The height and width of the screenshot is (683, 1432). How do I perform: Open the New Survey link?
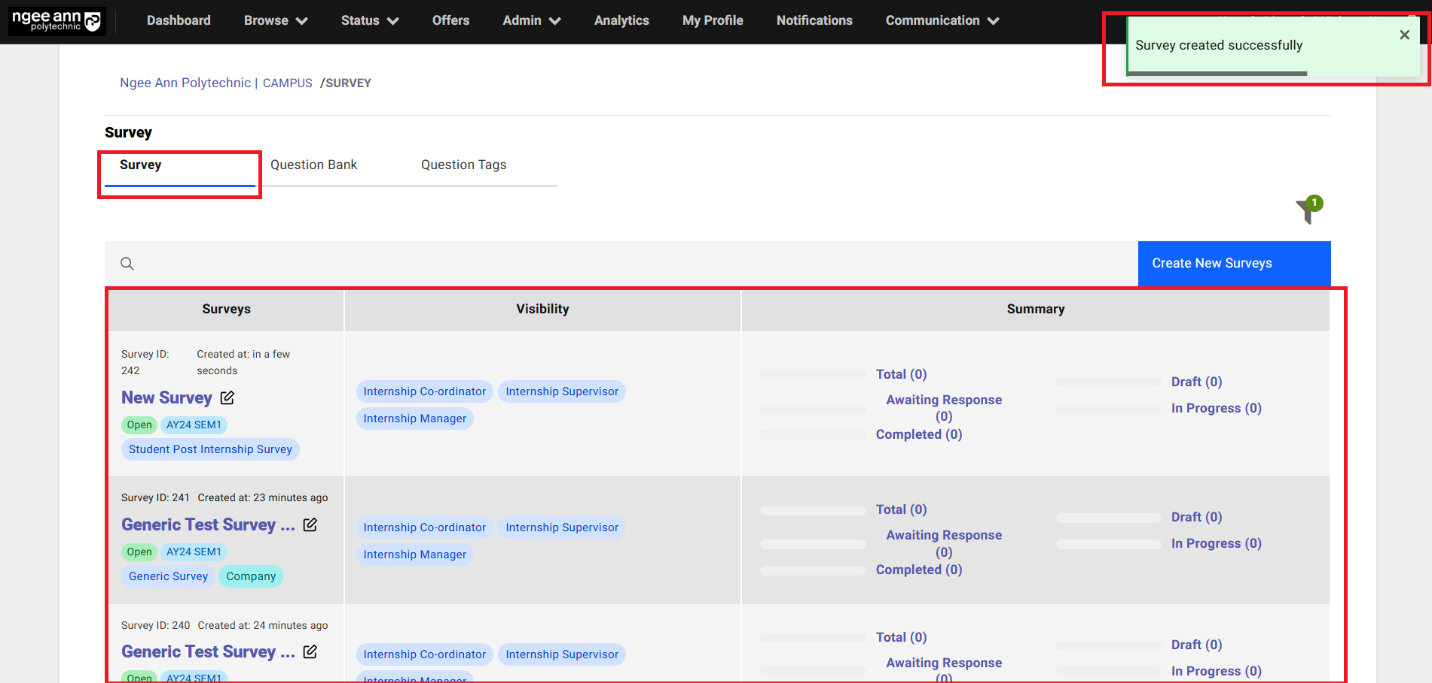(166, 397)
